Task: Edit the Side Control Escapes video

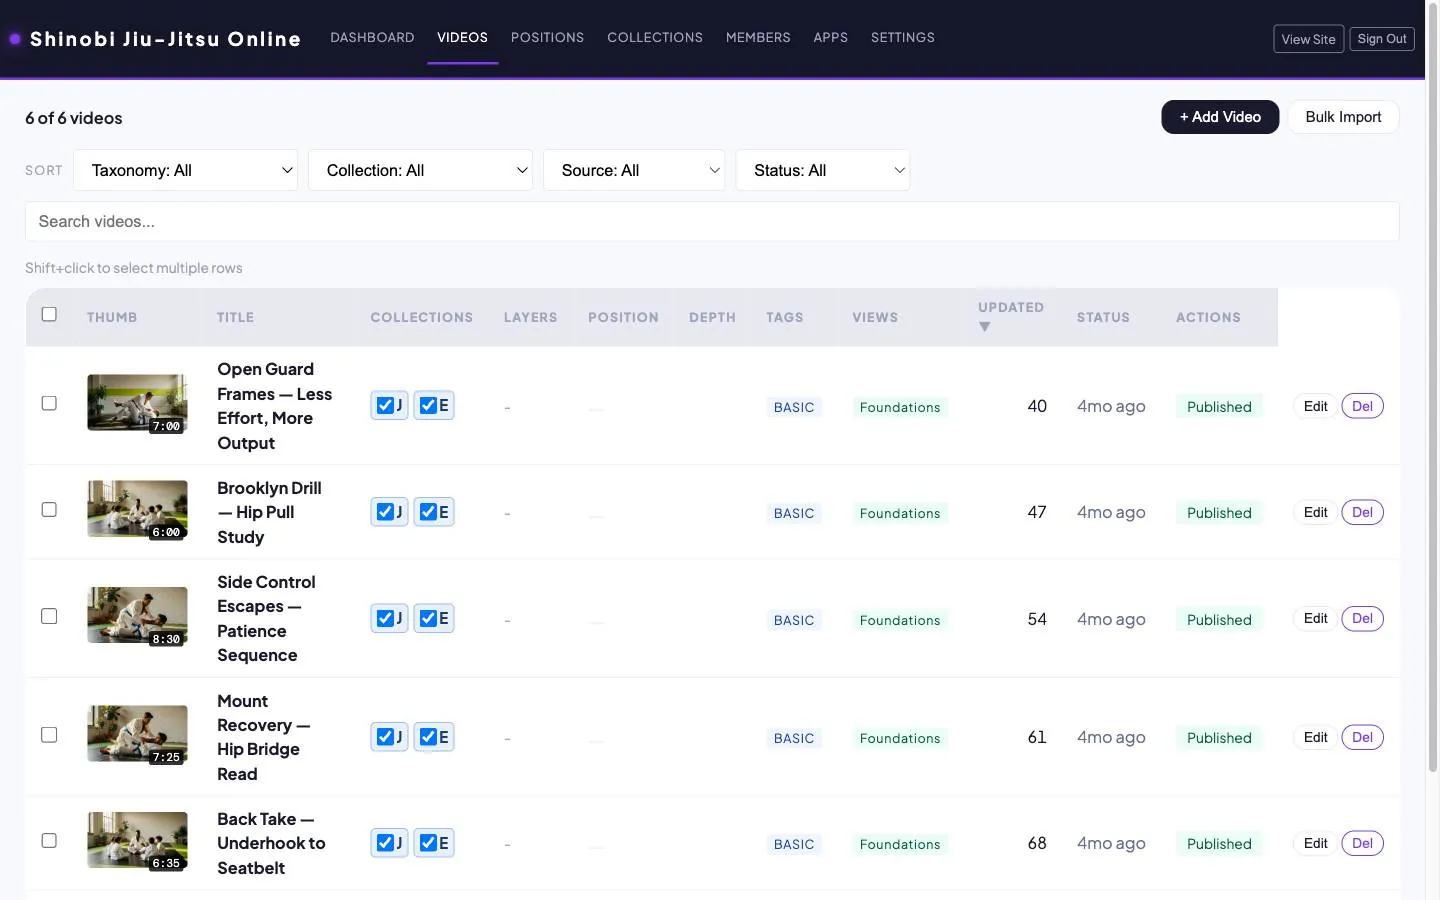Action: tap(1315, 618)
